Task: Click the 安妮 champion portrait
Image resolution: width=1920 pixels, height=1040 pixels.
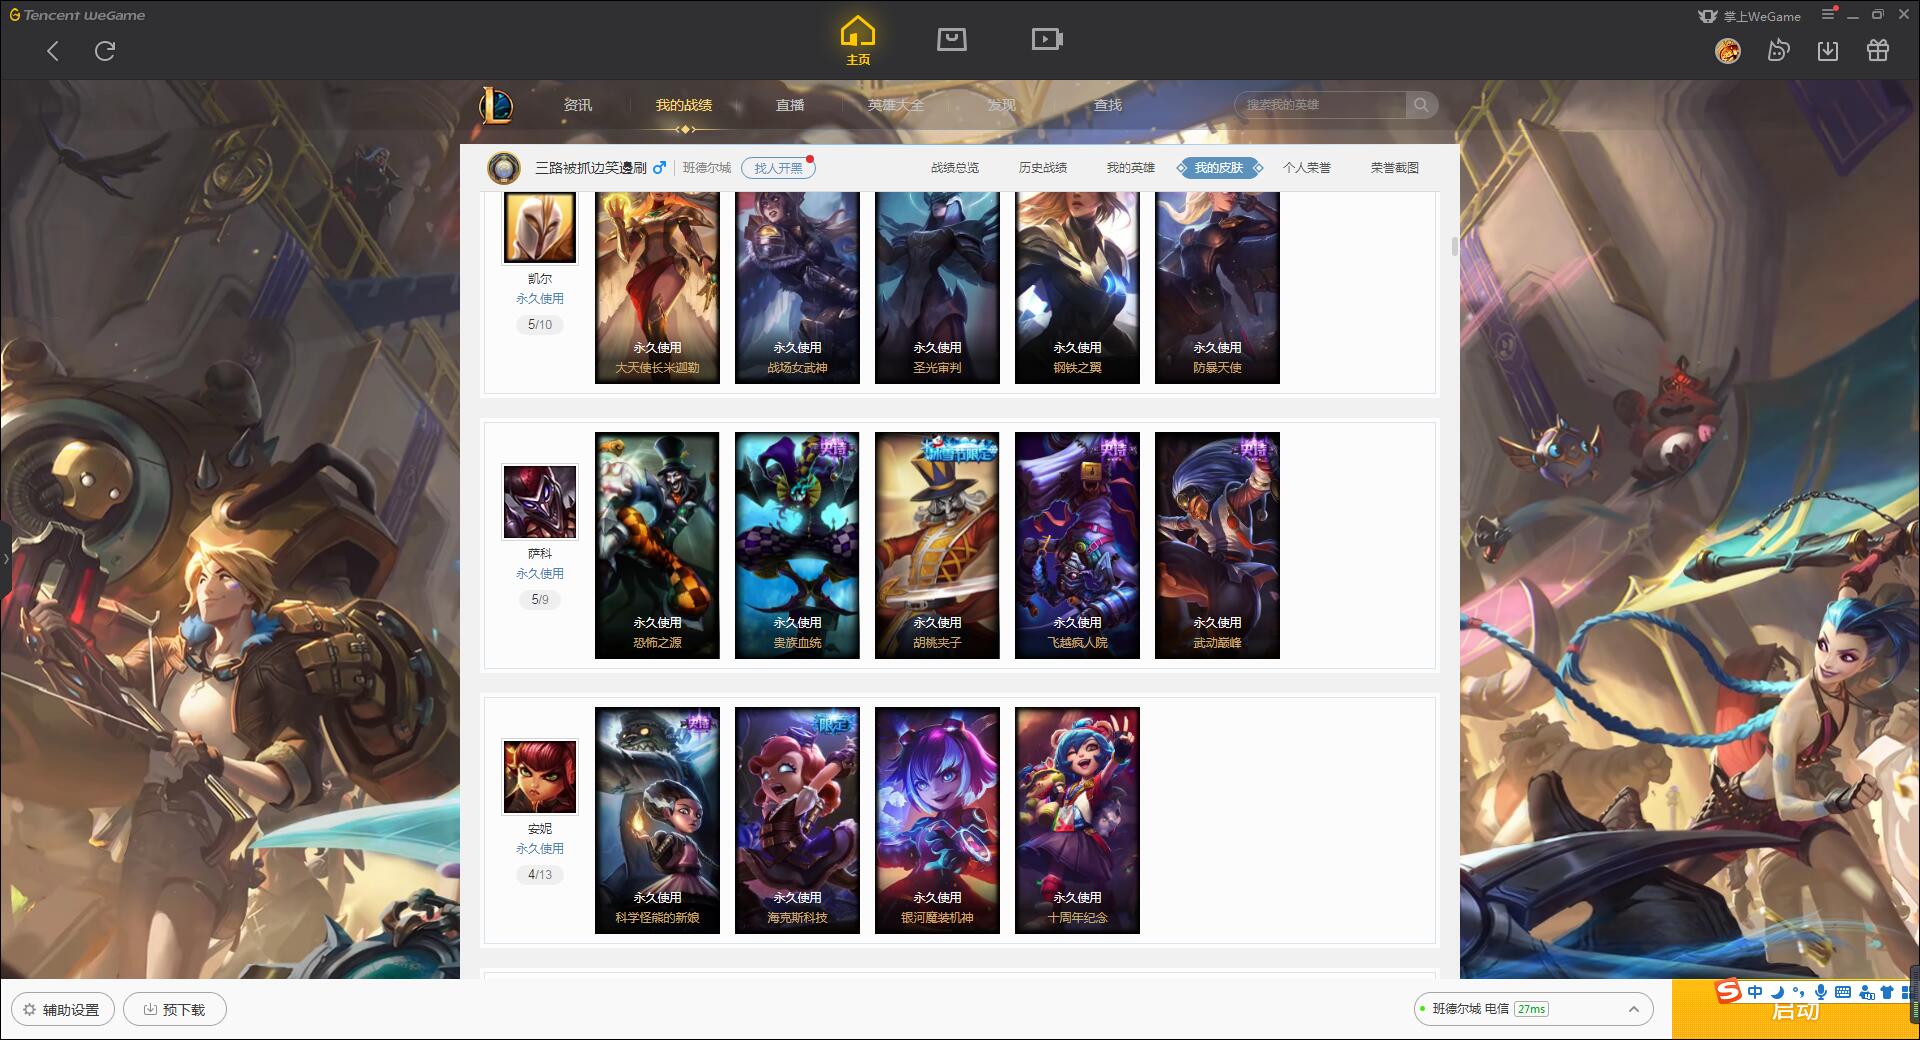Action: pos(540,777)
